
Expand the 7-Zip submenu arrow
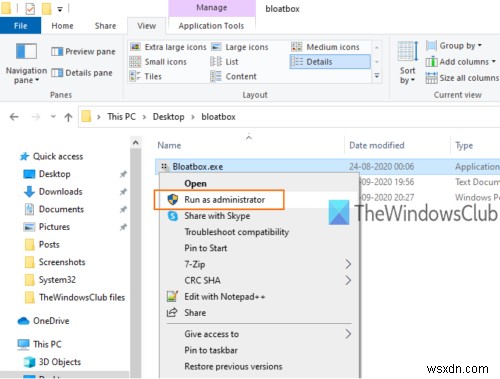[x=348, y=264]
